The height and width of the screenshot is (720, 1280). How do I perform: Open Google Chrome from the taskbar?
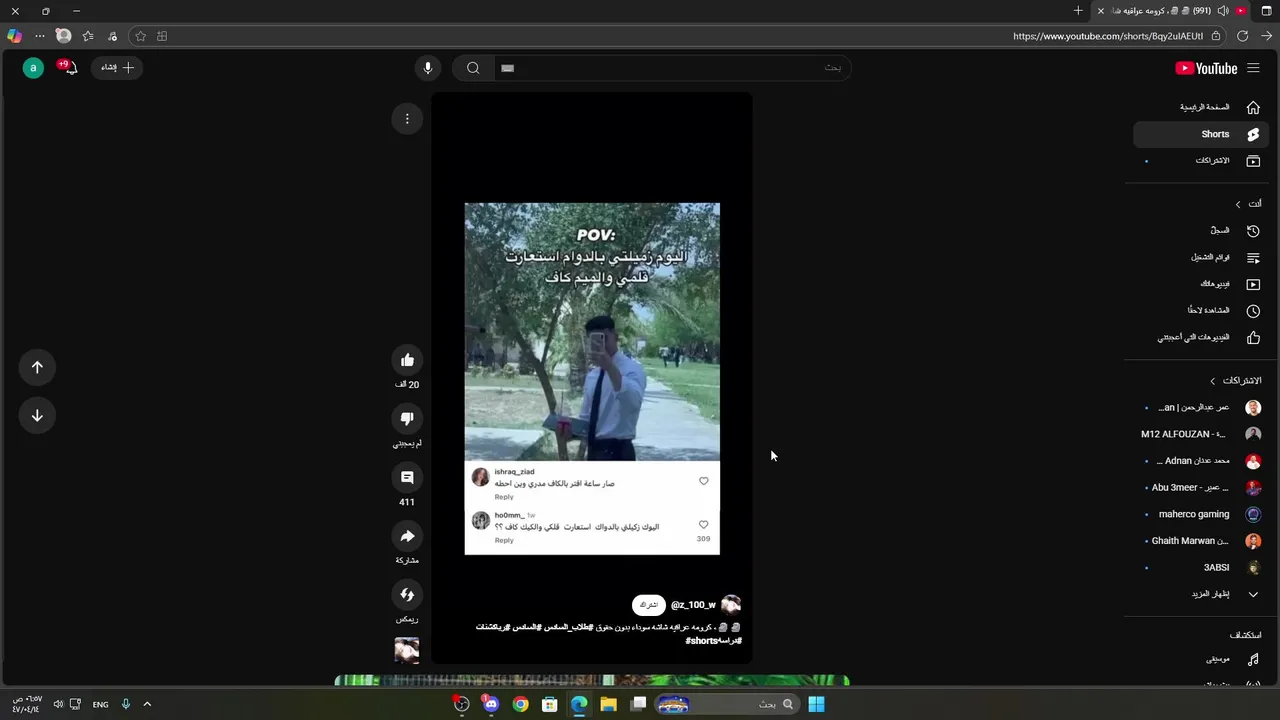click(x=520, y=704)
